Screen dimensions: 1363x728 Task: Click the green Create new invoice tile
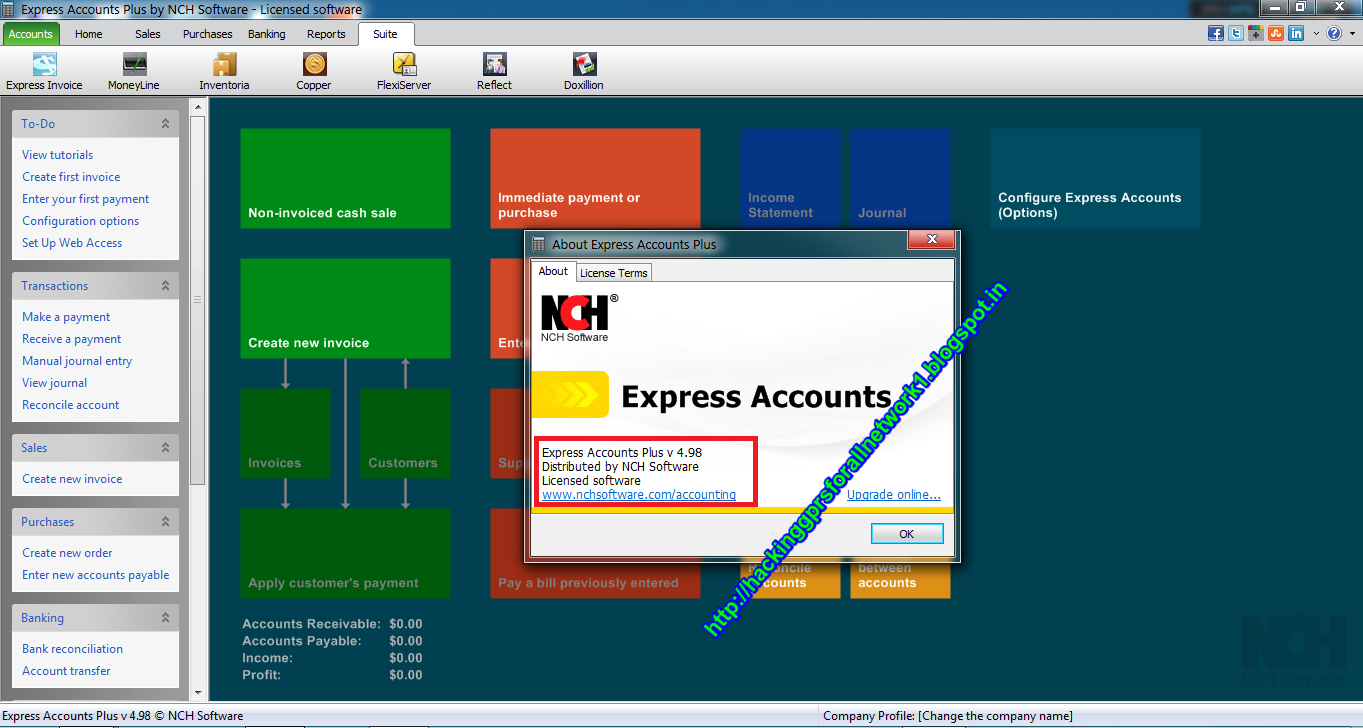pos(345,308)
